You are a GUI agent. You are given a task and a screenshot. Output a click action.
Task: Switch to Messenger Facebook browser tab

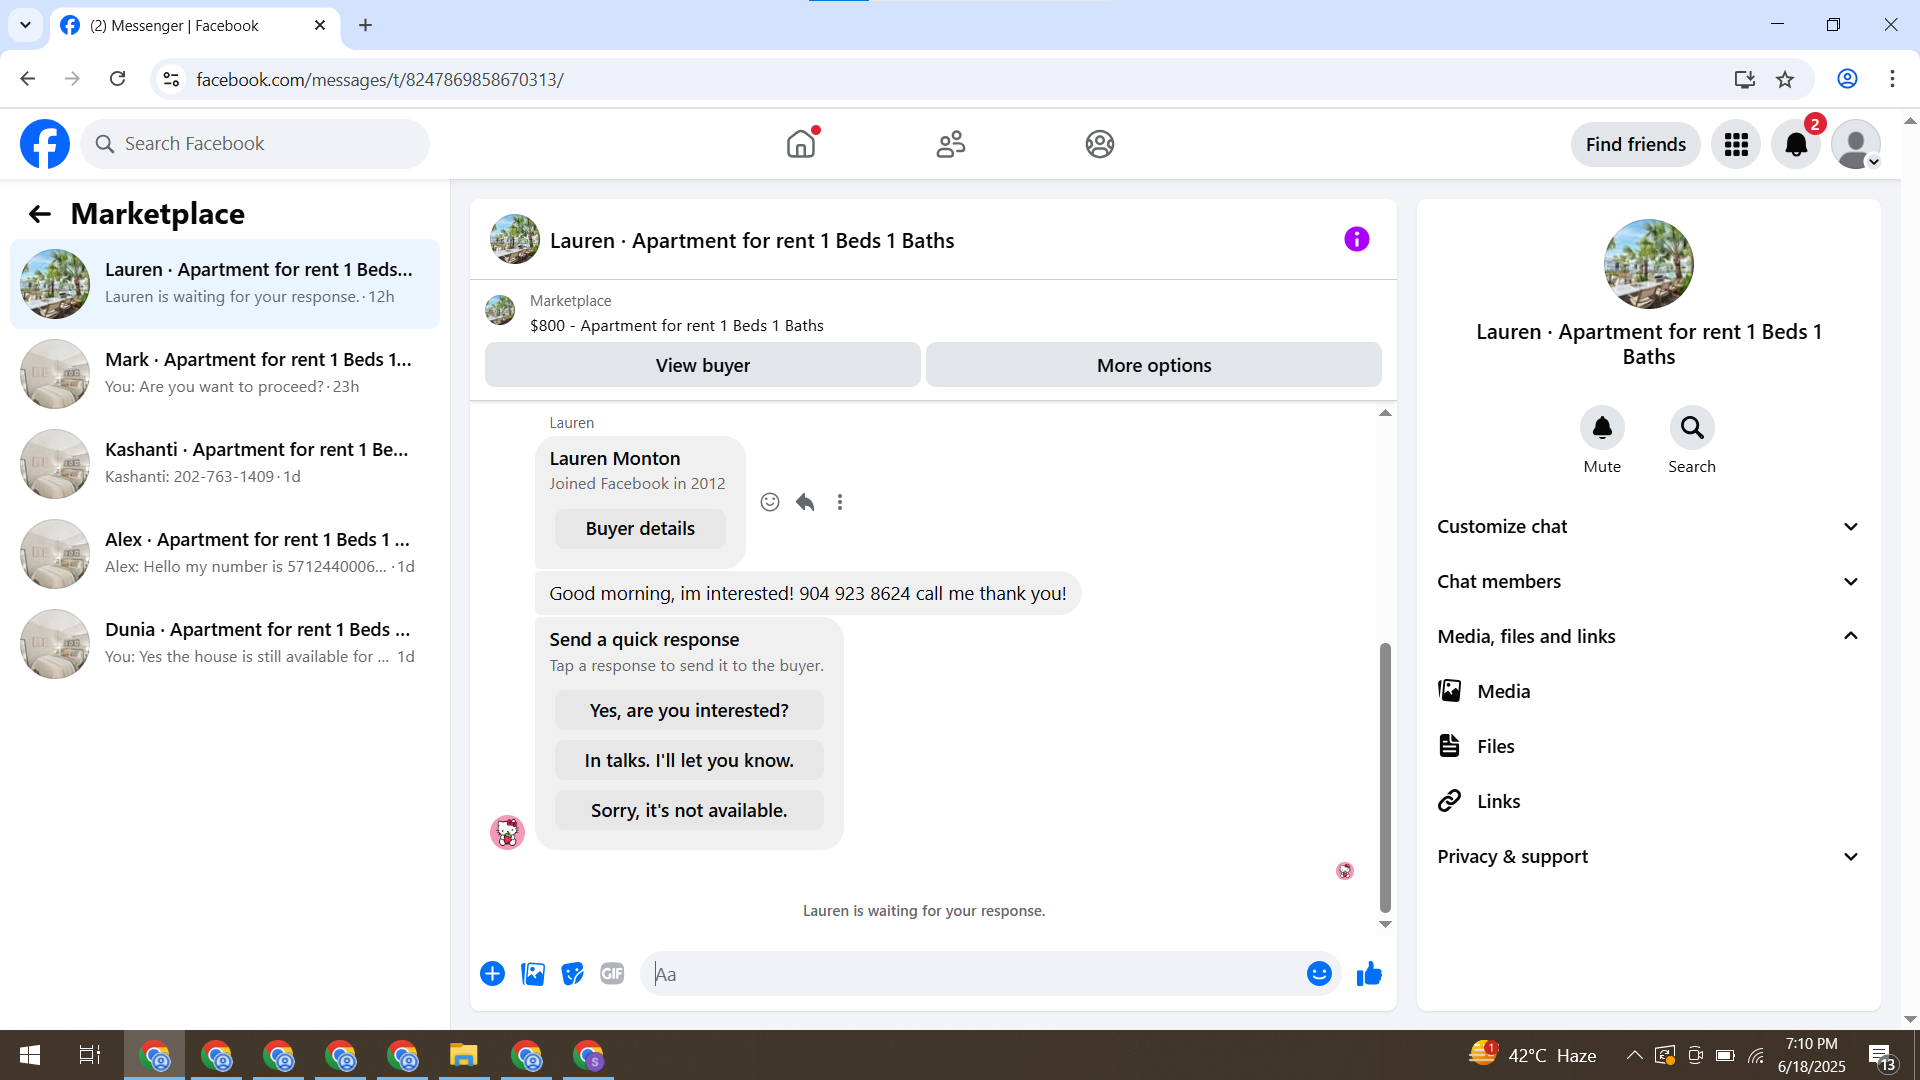(195, 26)
